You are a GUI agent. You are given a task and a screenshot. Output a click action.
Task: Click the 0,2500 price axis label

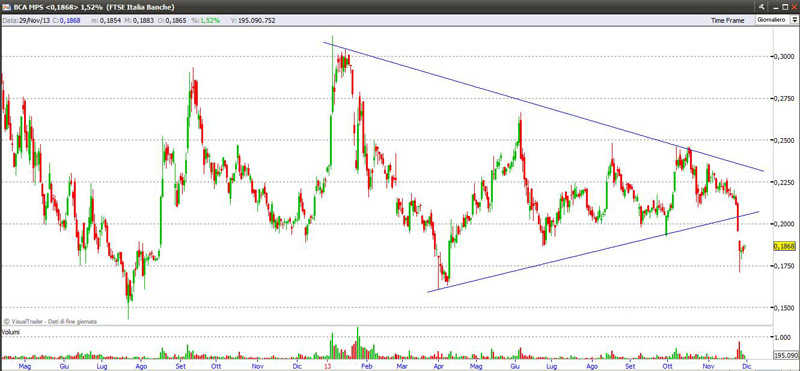(x=785, y=140)
